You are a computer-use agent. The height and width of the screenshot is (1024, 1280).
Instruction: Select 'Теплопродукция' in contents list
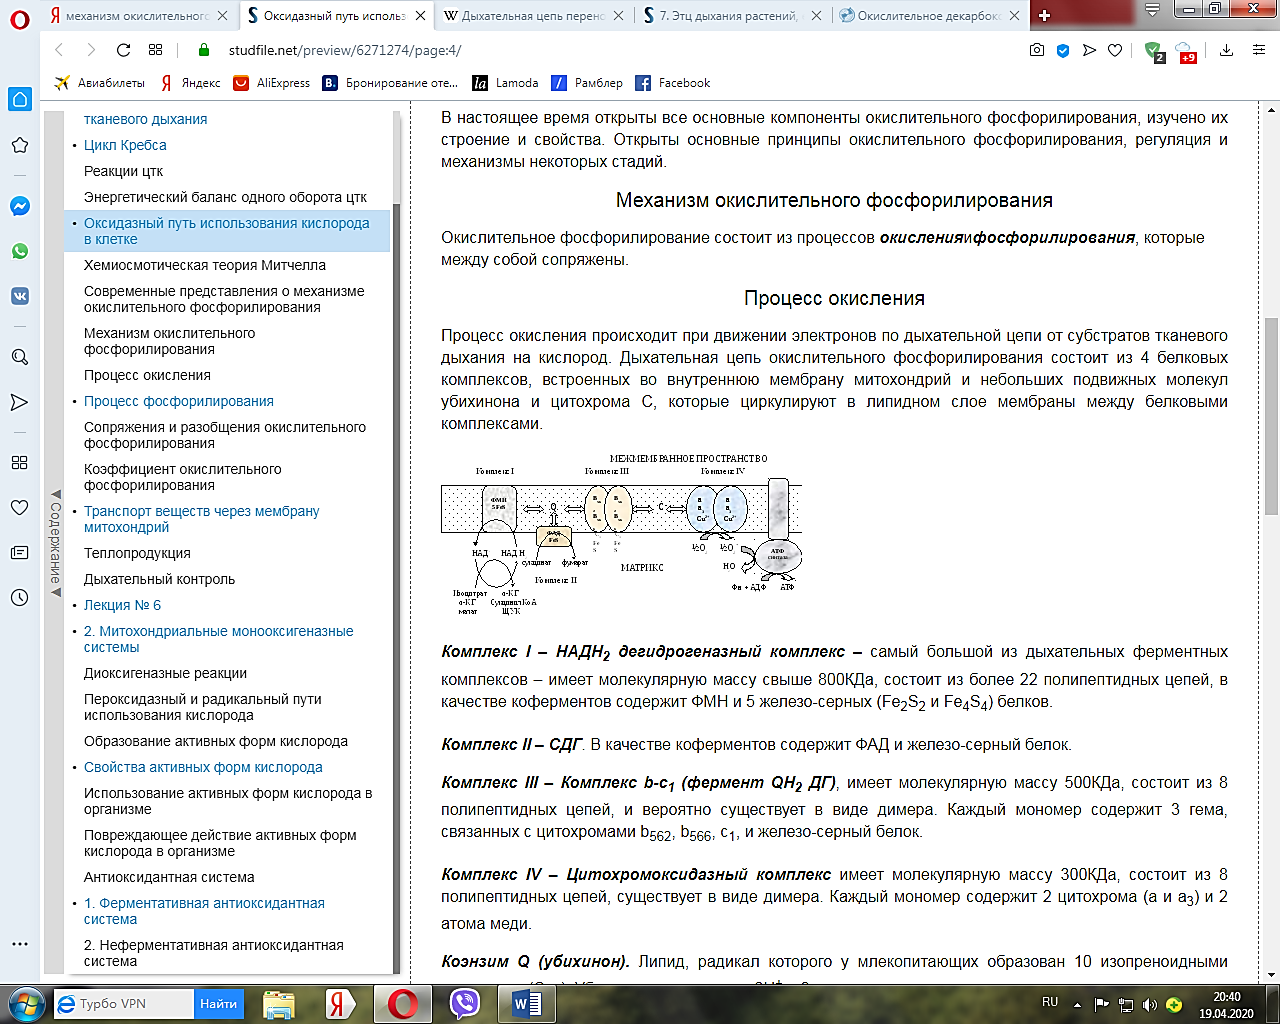coord(137,553)
